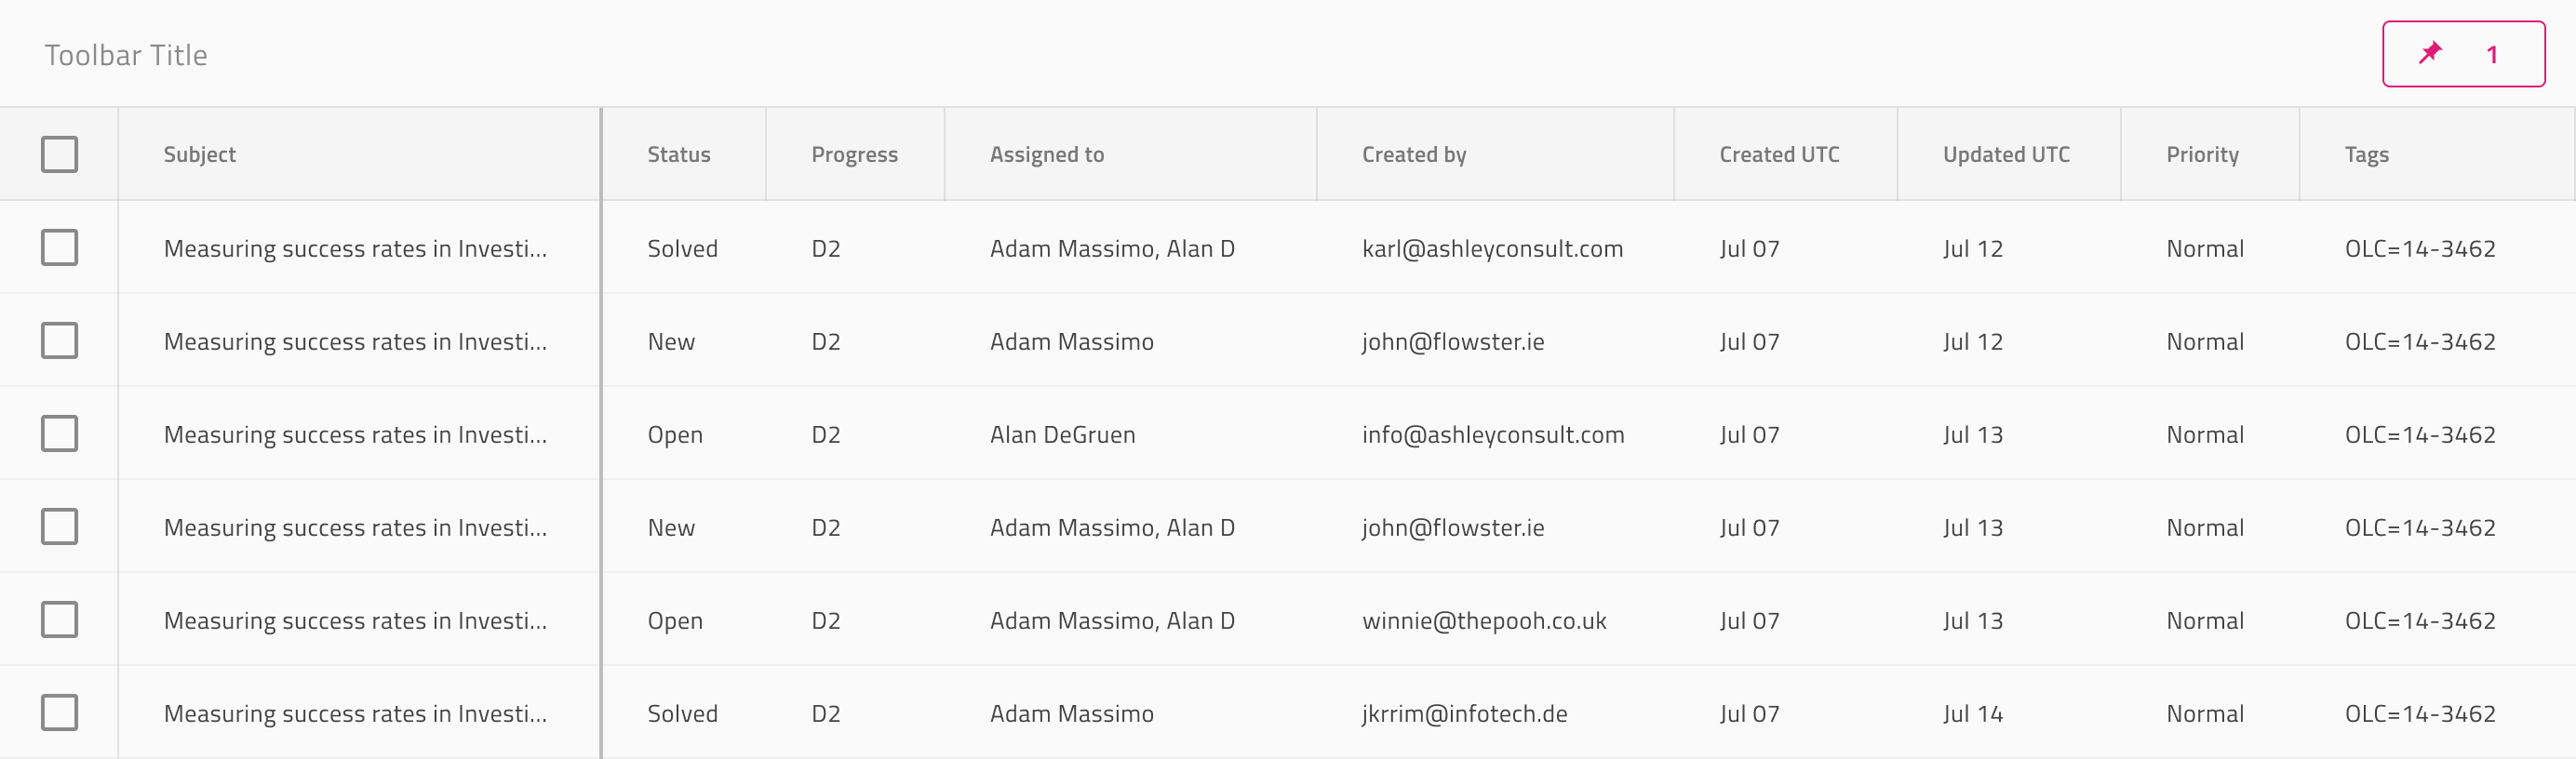Sort by Created UTC column header
The height and width of the screenshot is (759, 2576).
[x=1779, y=154]
